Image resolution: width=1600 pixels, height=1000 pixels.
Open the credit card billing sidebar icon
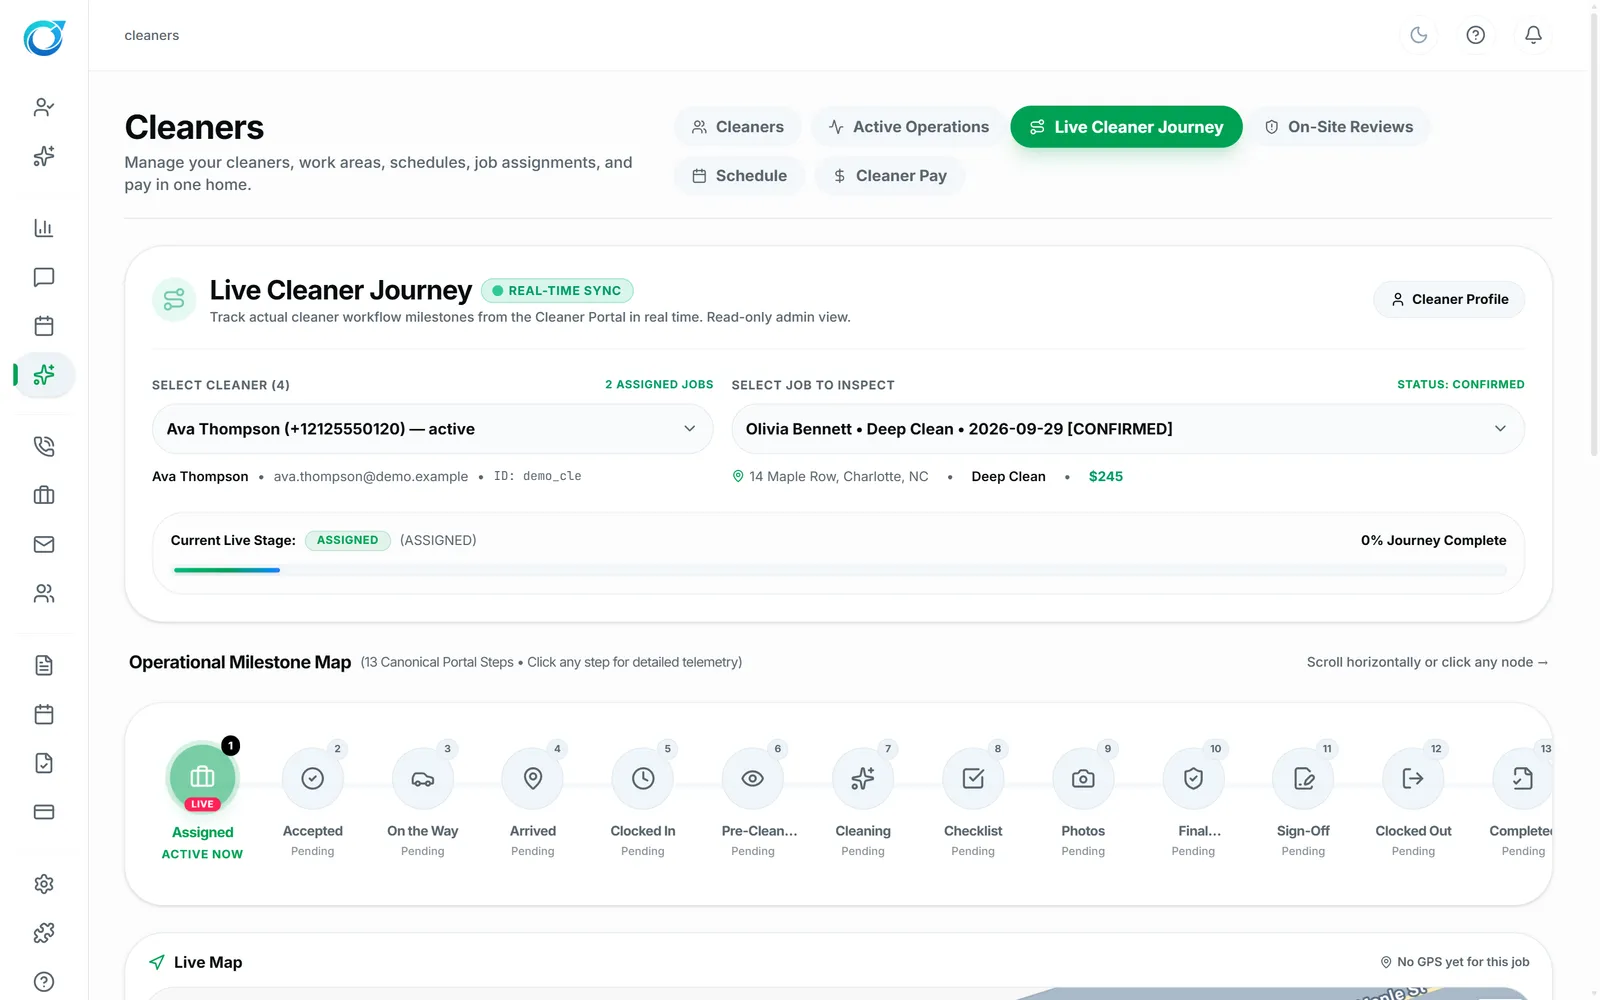point(44,812)
